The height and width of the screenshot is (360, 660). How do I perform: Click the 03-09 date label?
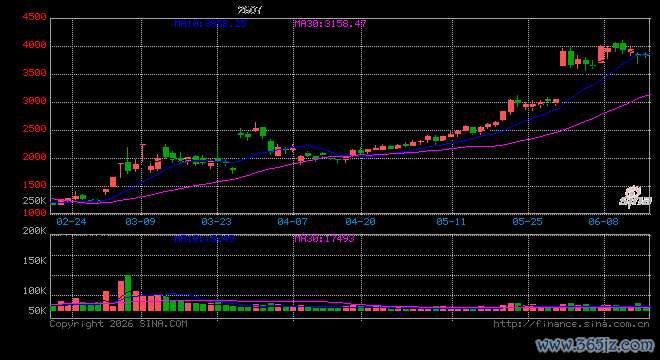(141, 221)
